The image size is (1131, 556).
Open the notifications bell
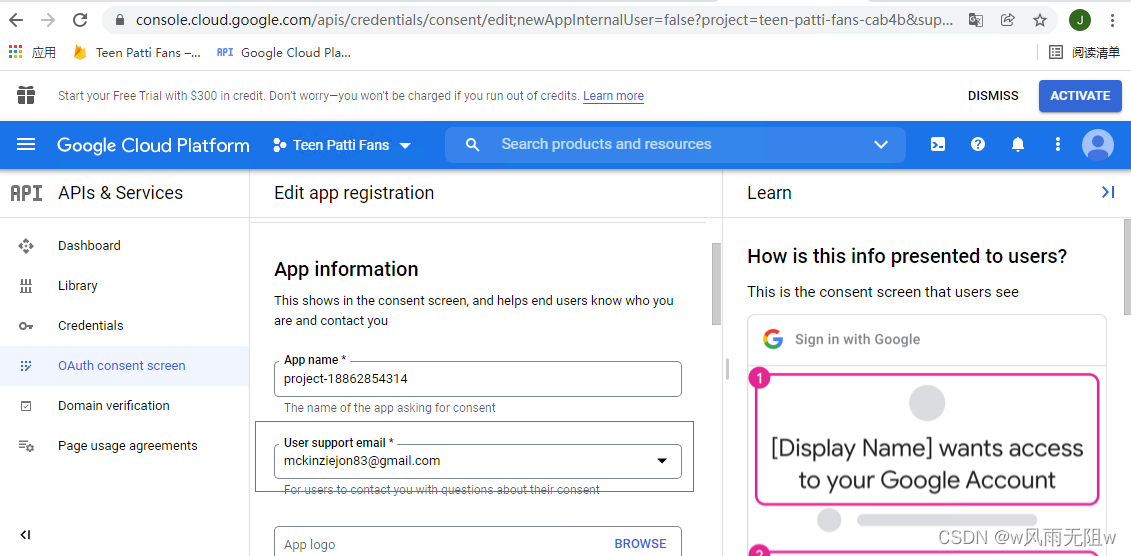[1018, 145]
